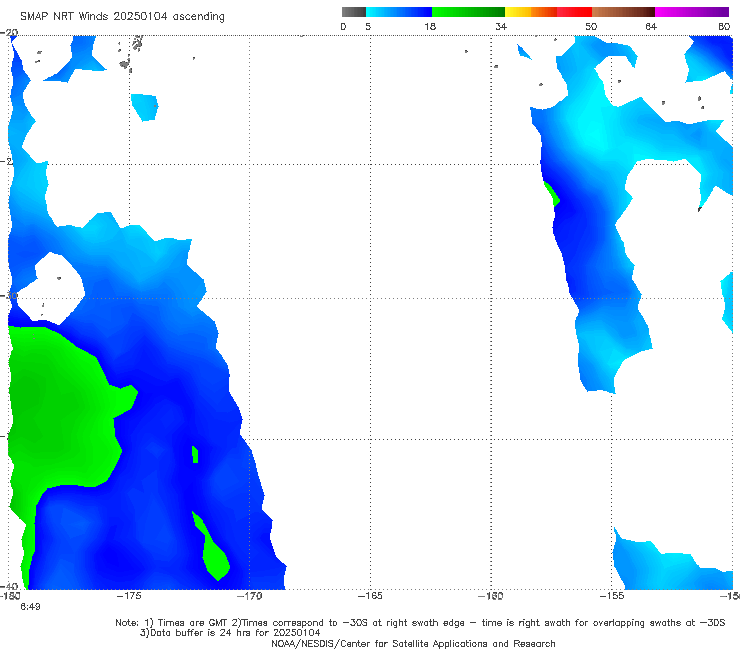The image size is (740, 650).
Task: Click the longitude label '-170'
Action: (x=249, y=596)
